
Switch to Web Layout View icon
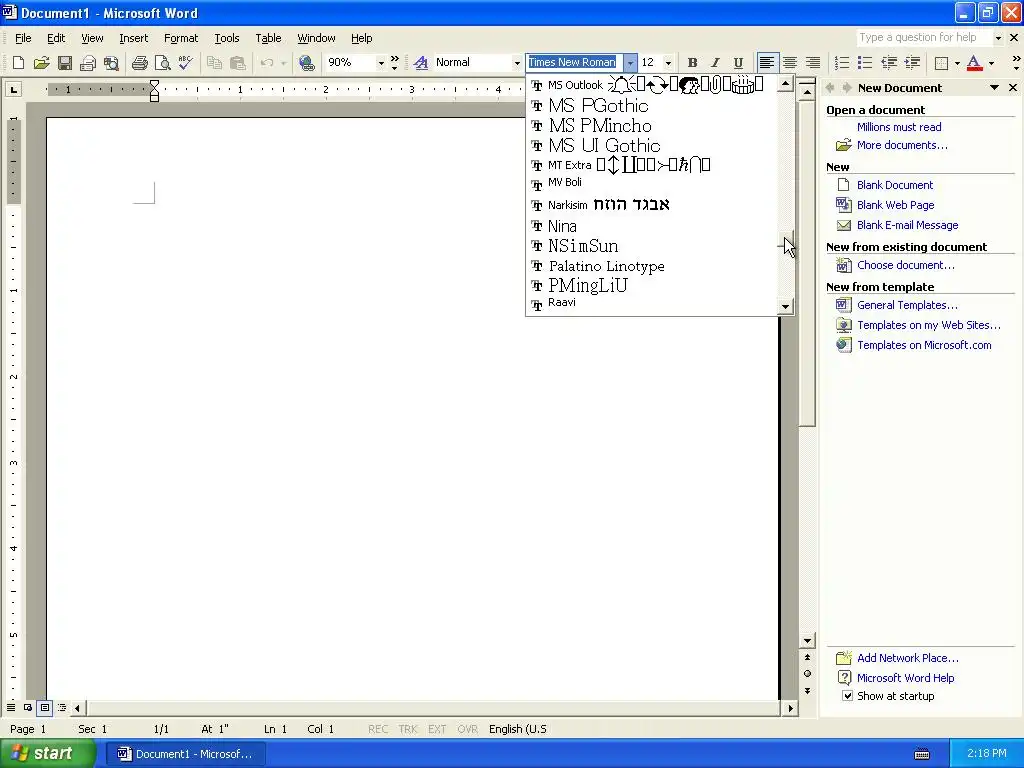pos(27,707)
